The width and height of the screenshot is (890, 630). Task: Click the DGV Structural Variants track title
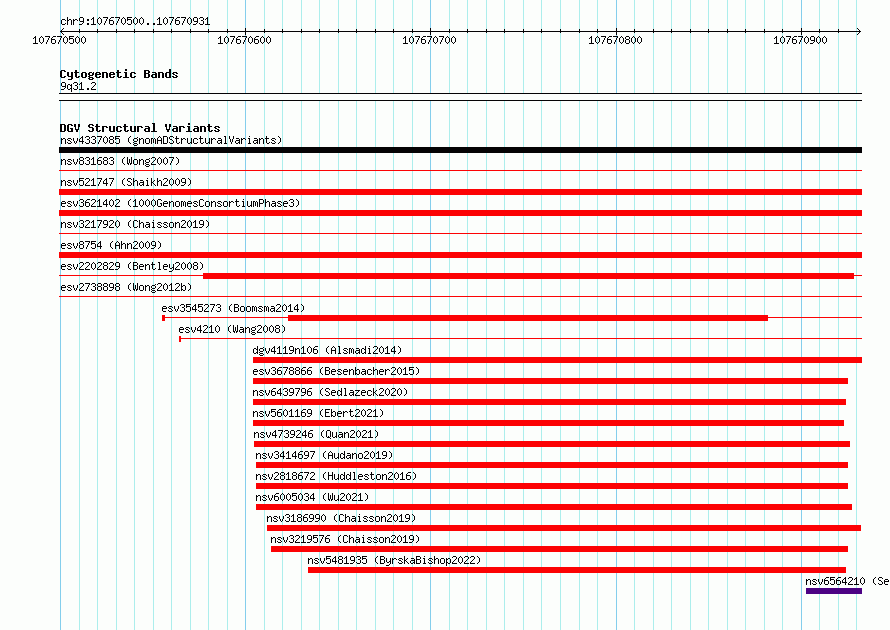pyautogui.click(x=140, y=128)
